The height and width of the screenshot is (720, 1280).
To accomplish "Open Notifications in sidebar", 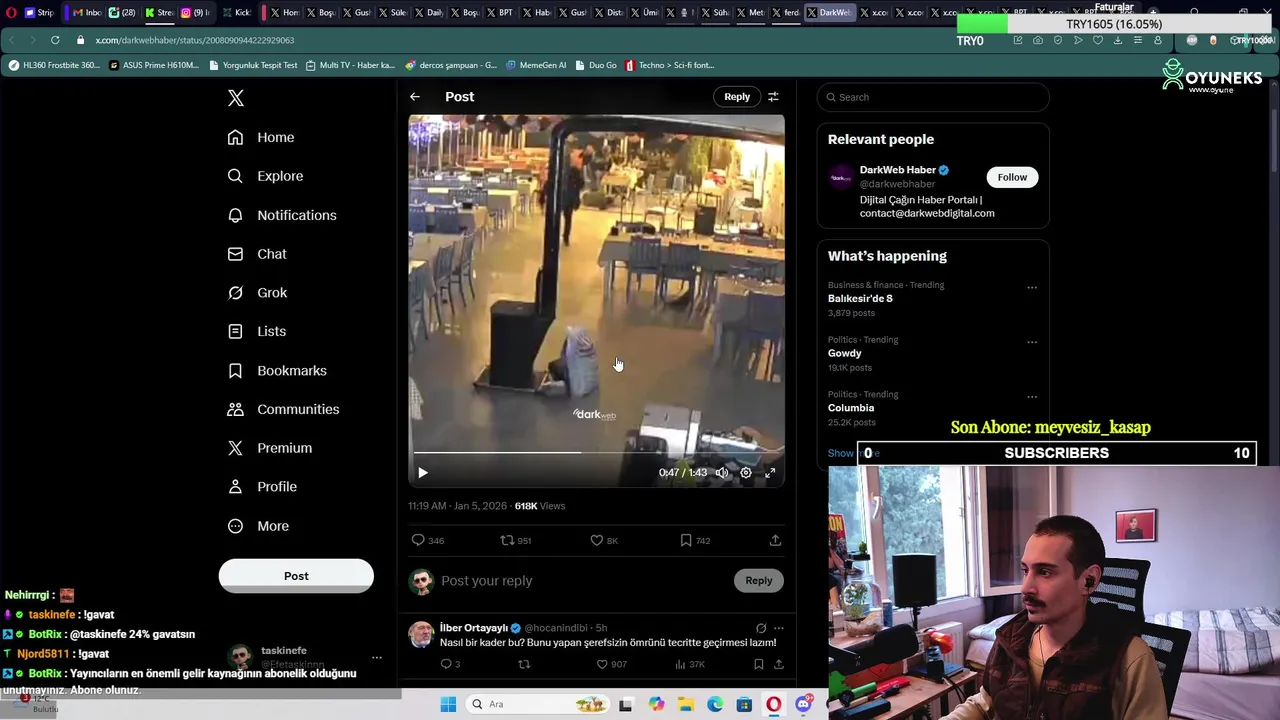I will click(282, 215).
